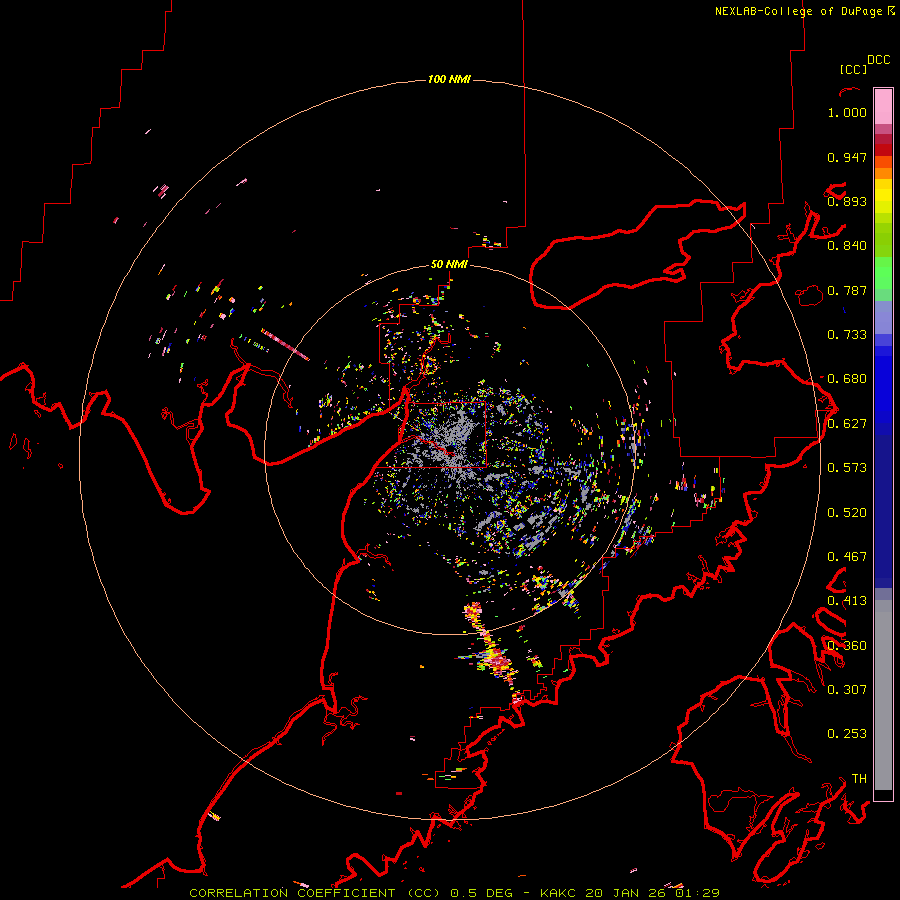This screenshot has width=900, height=900.
Task: Click the 20 JAN 26 date text
Action: click(625, 893)
